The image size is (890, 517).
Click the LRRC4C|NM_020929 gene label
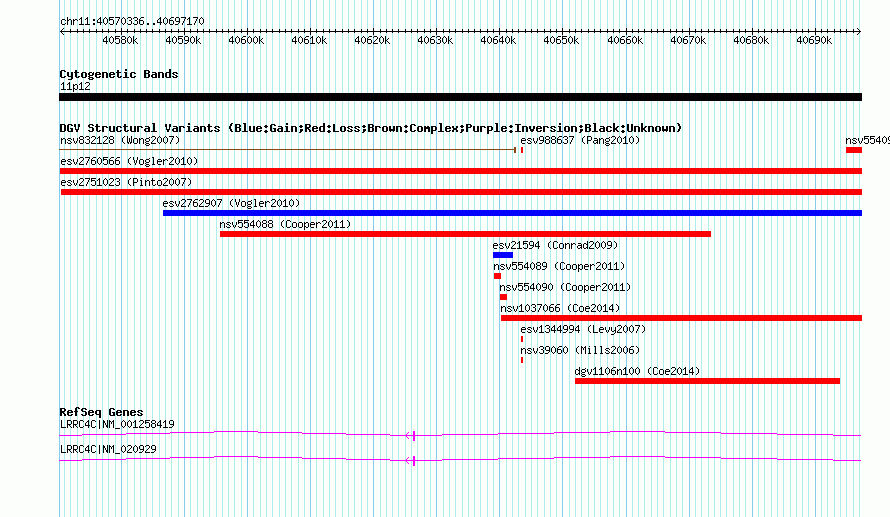108,449
